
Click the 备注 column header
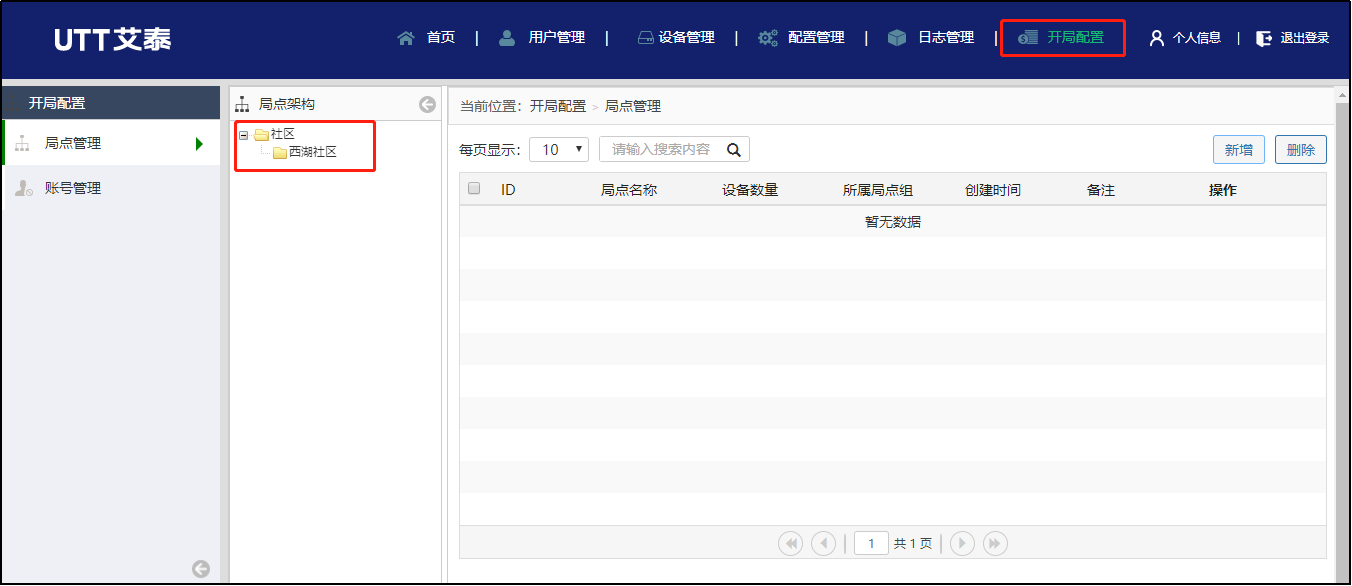point(1101,190)
